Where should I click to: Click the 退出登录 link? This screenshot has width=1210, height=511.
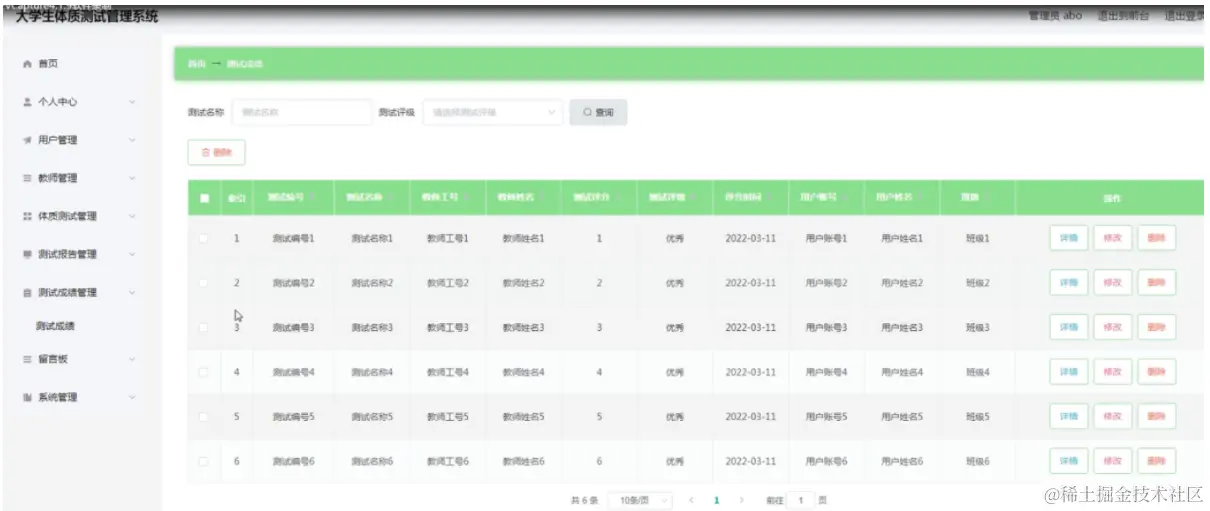[x=1184, y=16]
